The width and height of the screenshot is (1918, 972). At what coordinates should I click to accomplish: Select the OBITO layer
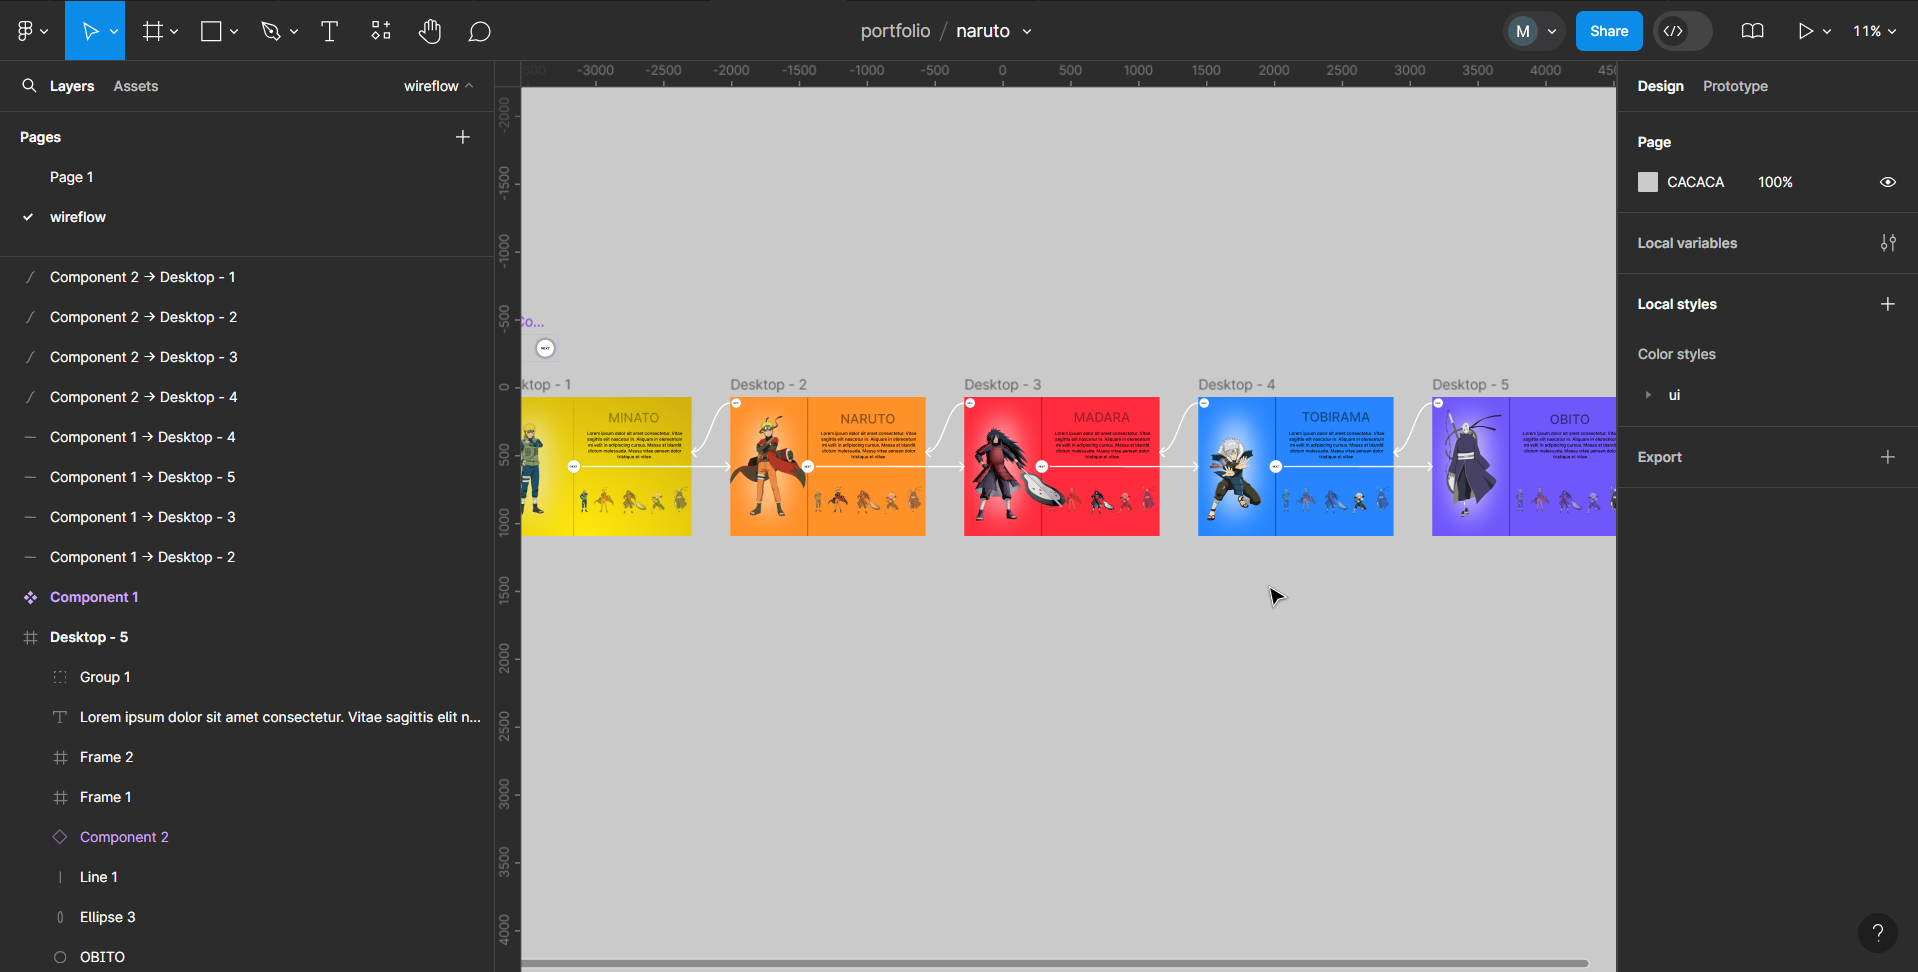coord(102,957)
